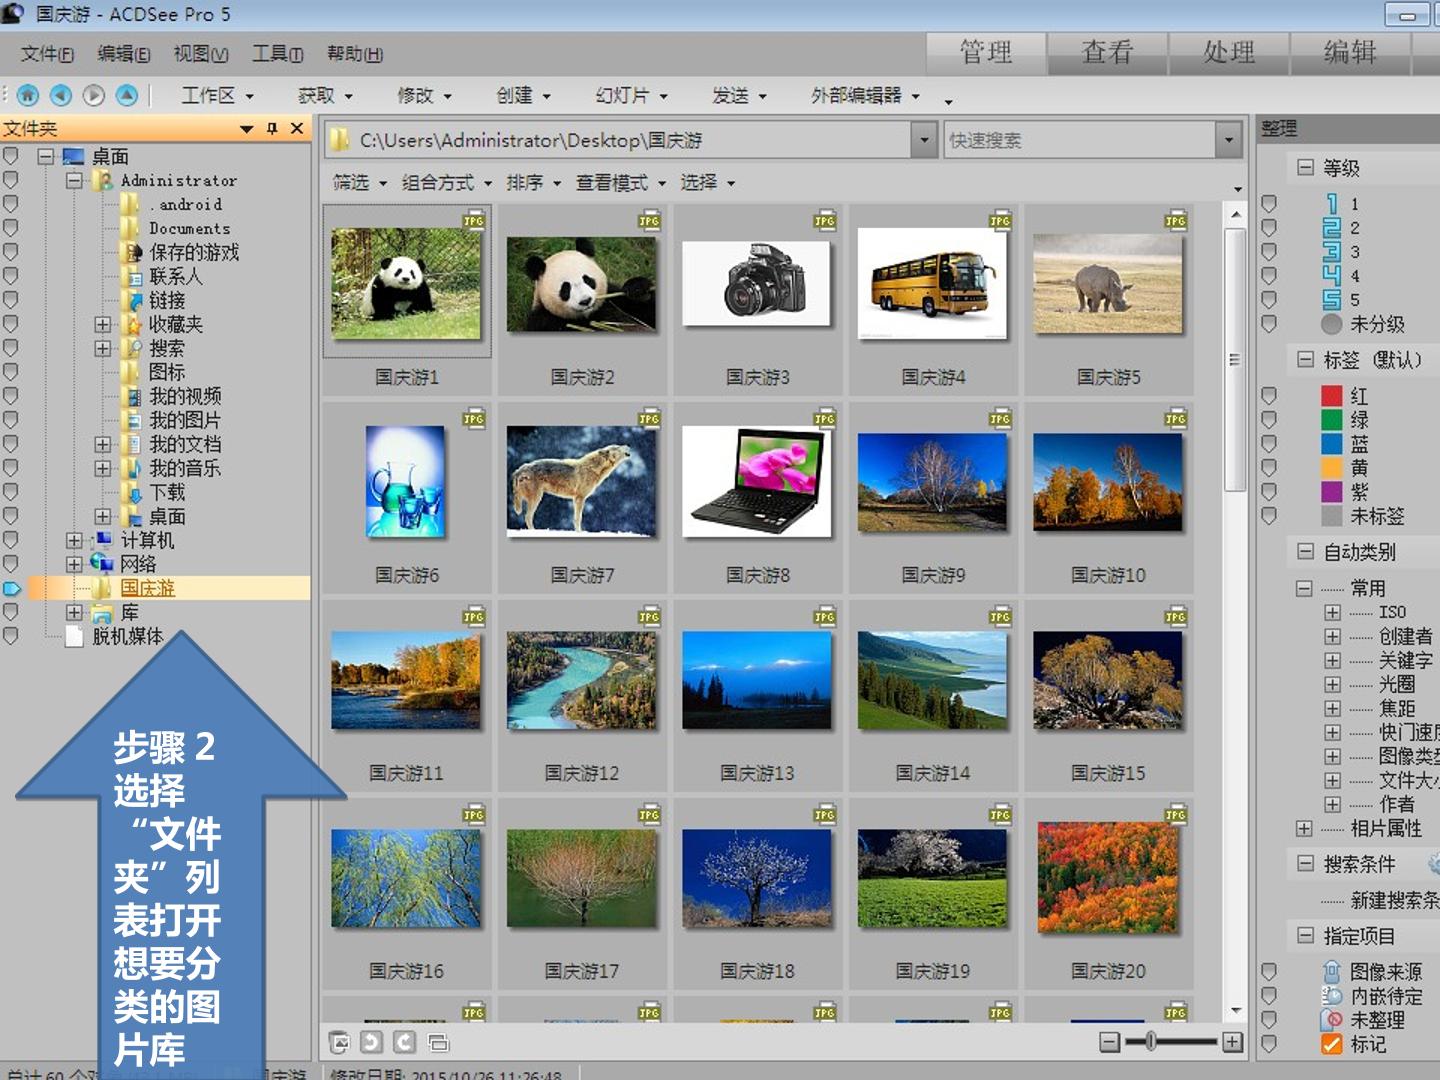This screenshot has width=1440, height=1080.
Task: Select the 库 library icon in tree
Action: point(102,612)
